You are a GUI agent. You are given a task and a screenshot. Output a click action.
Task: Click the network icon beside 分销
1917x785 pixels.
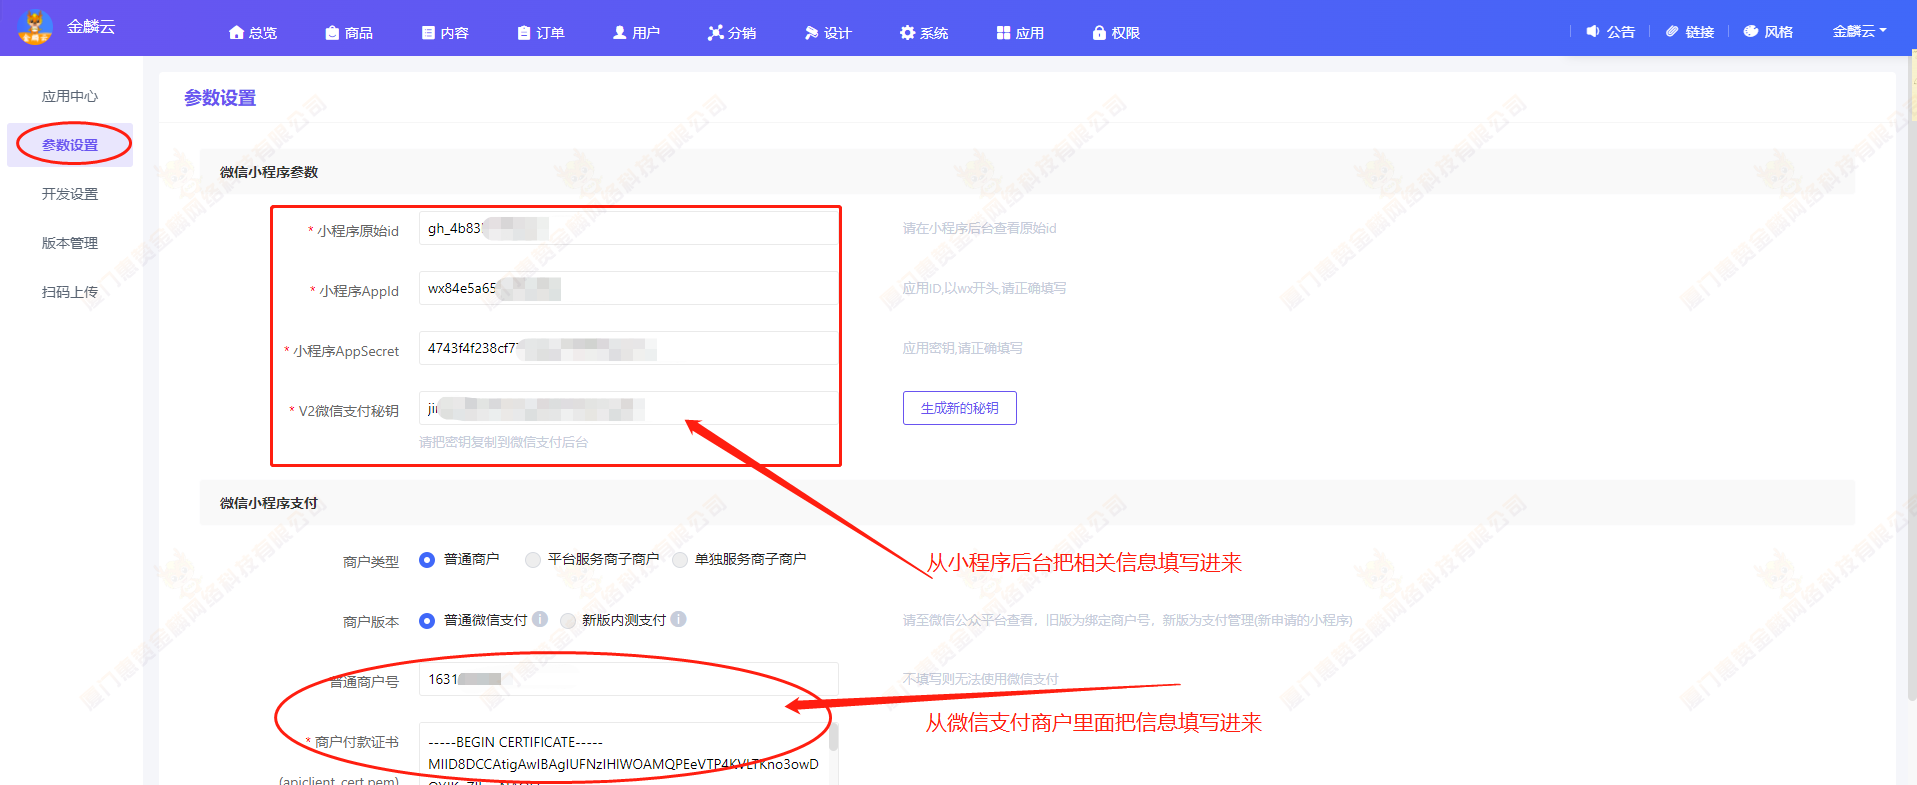coord(716,33)
